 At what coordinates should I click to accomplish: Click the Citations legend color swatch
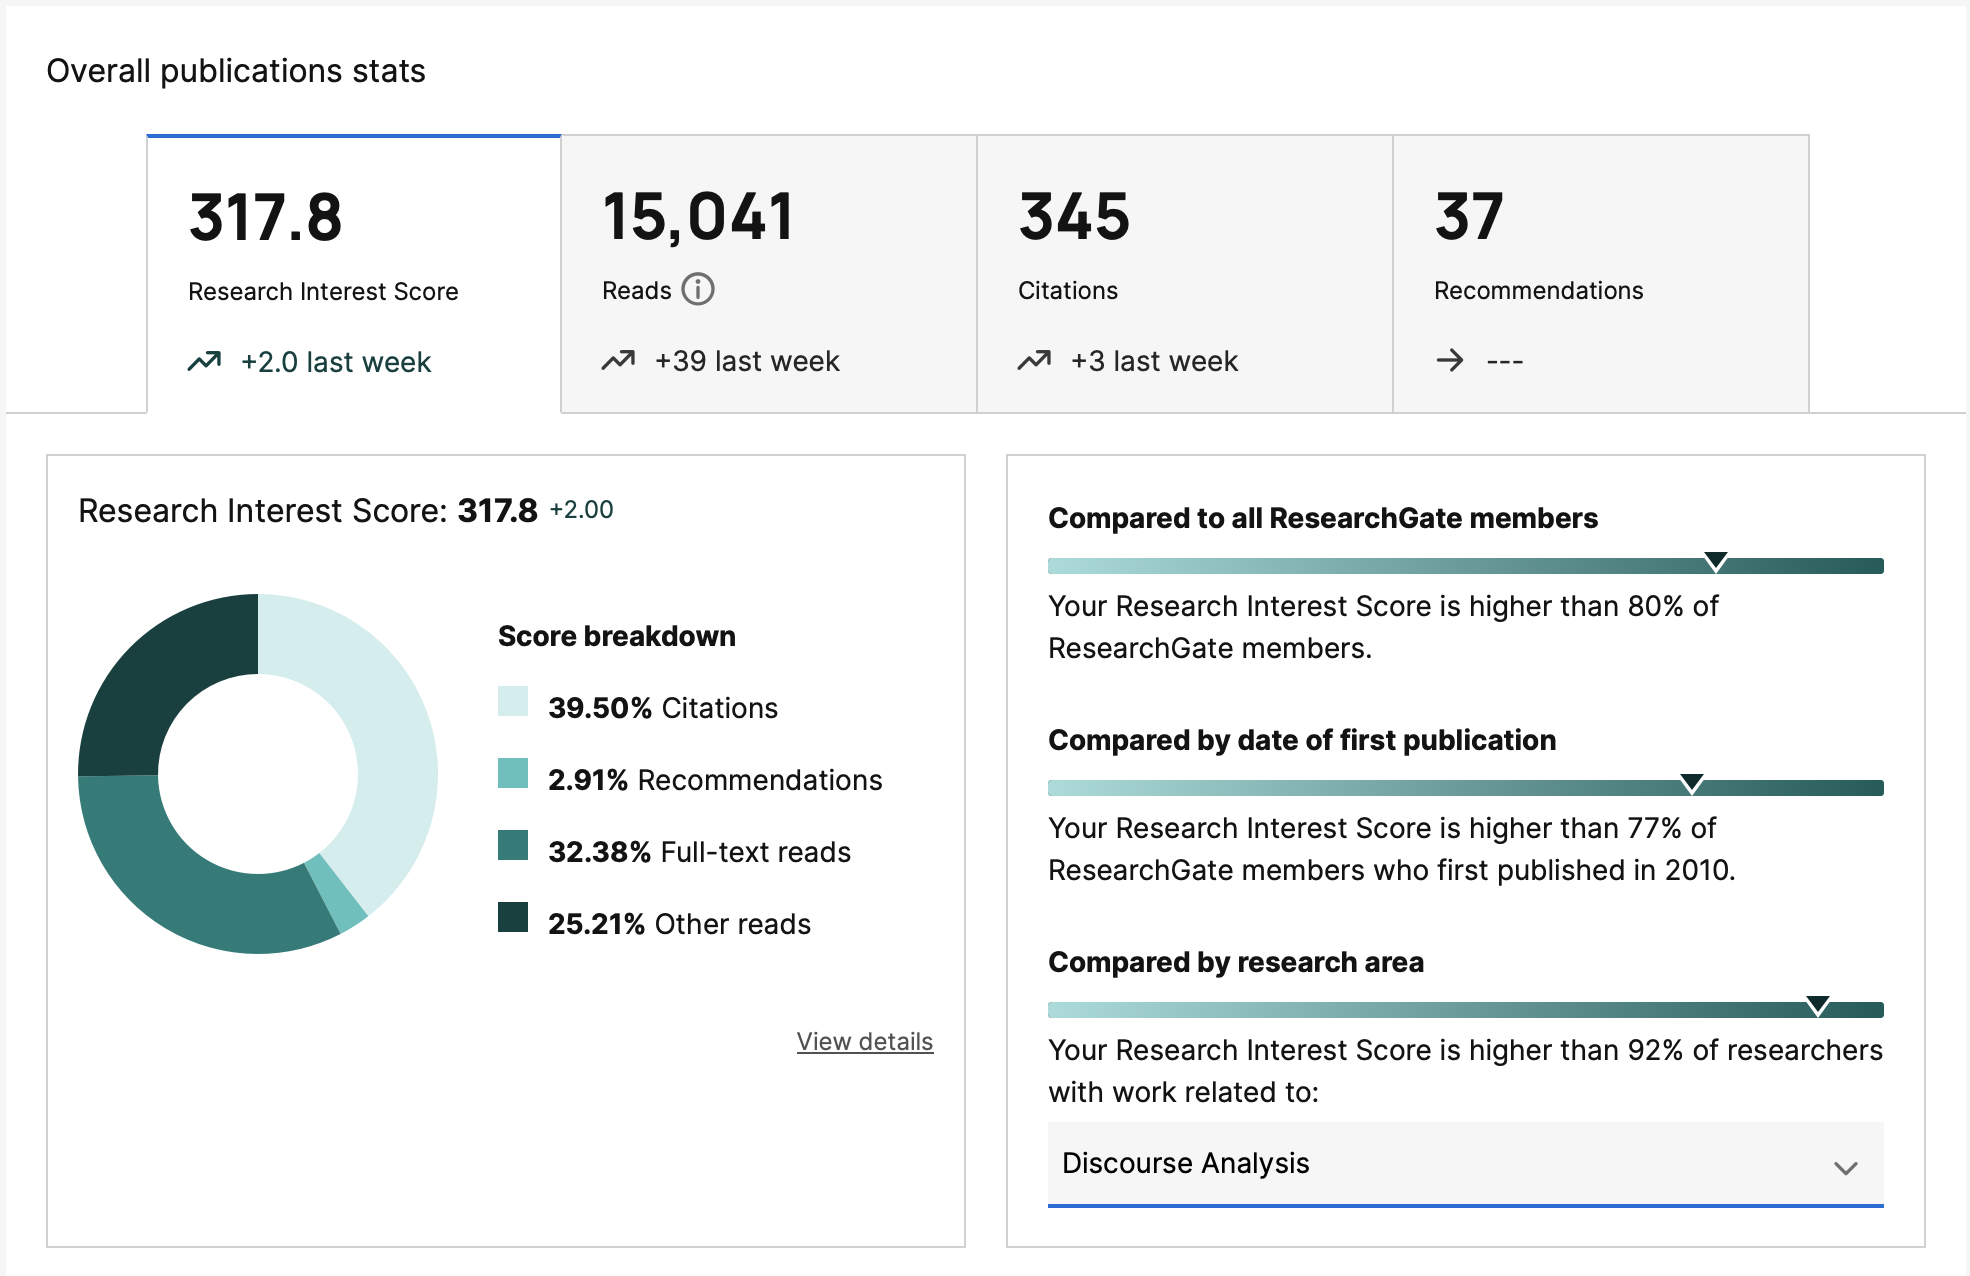513,701
